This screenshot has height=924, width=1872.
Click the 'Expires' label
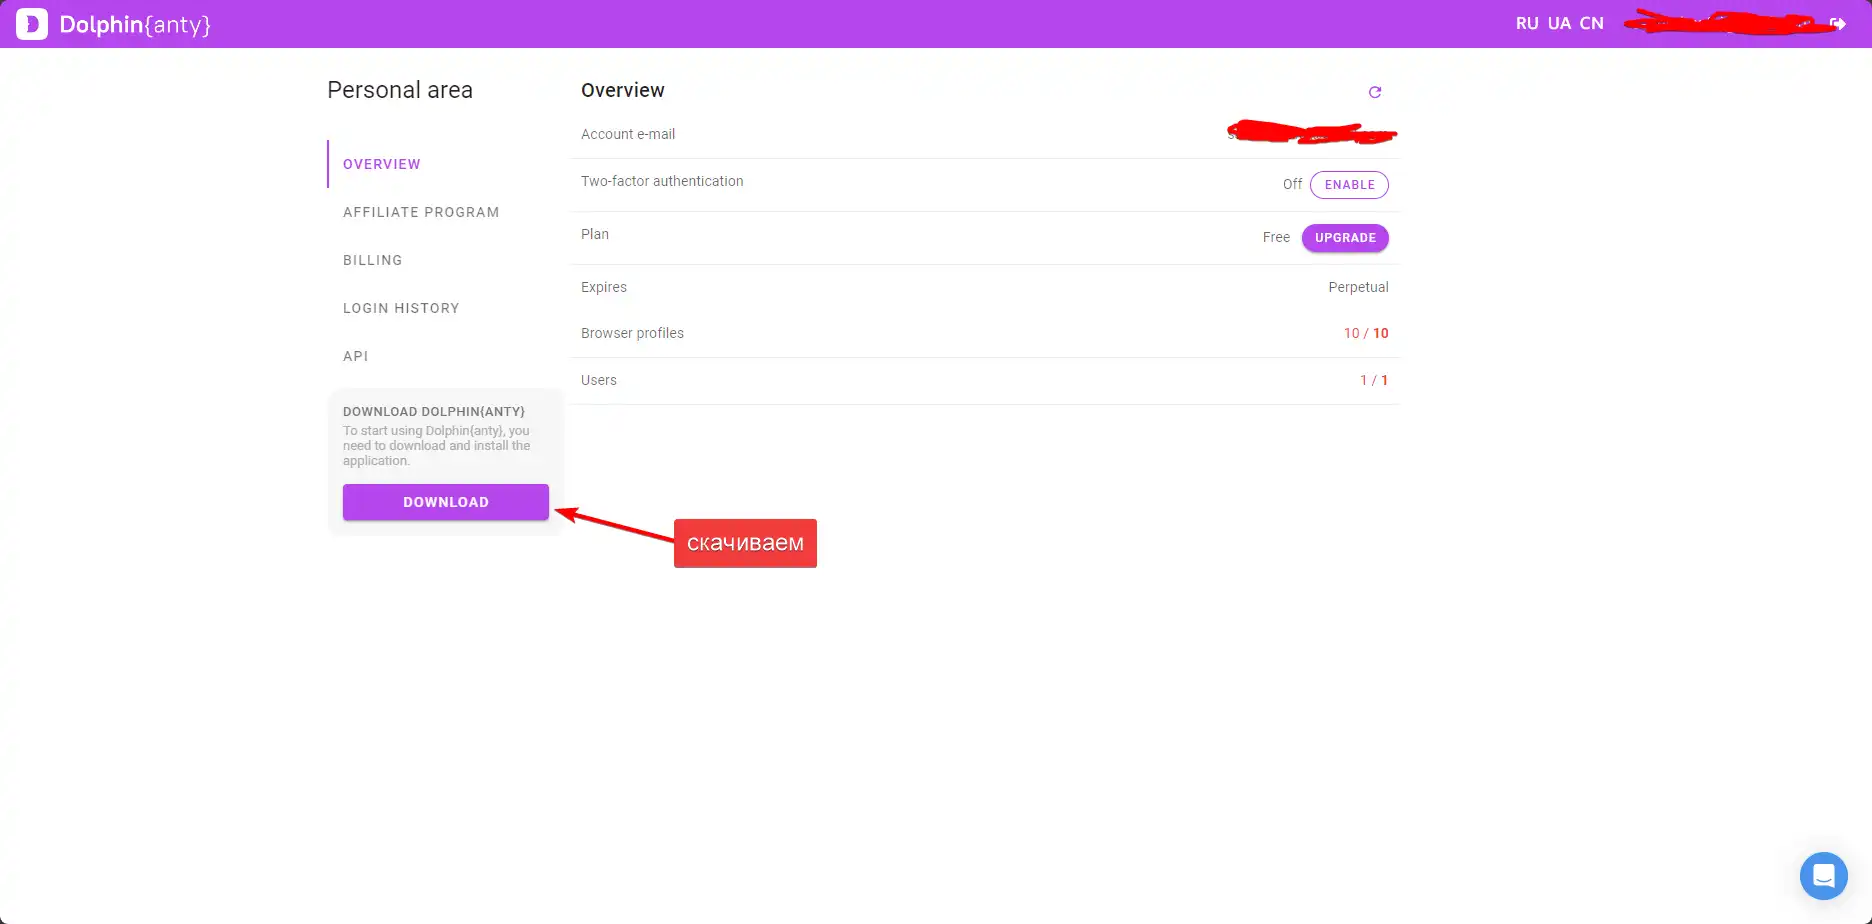tap(604, 287)
